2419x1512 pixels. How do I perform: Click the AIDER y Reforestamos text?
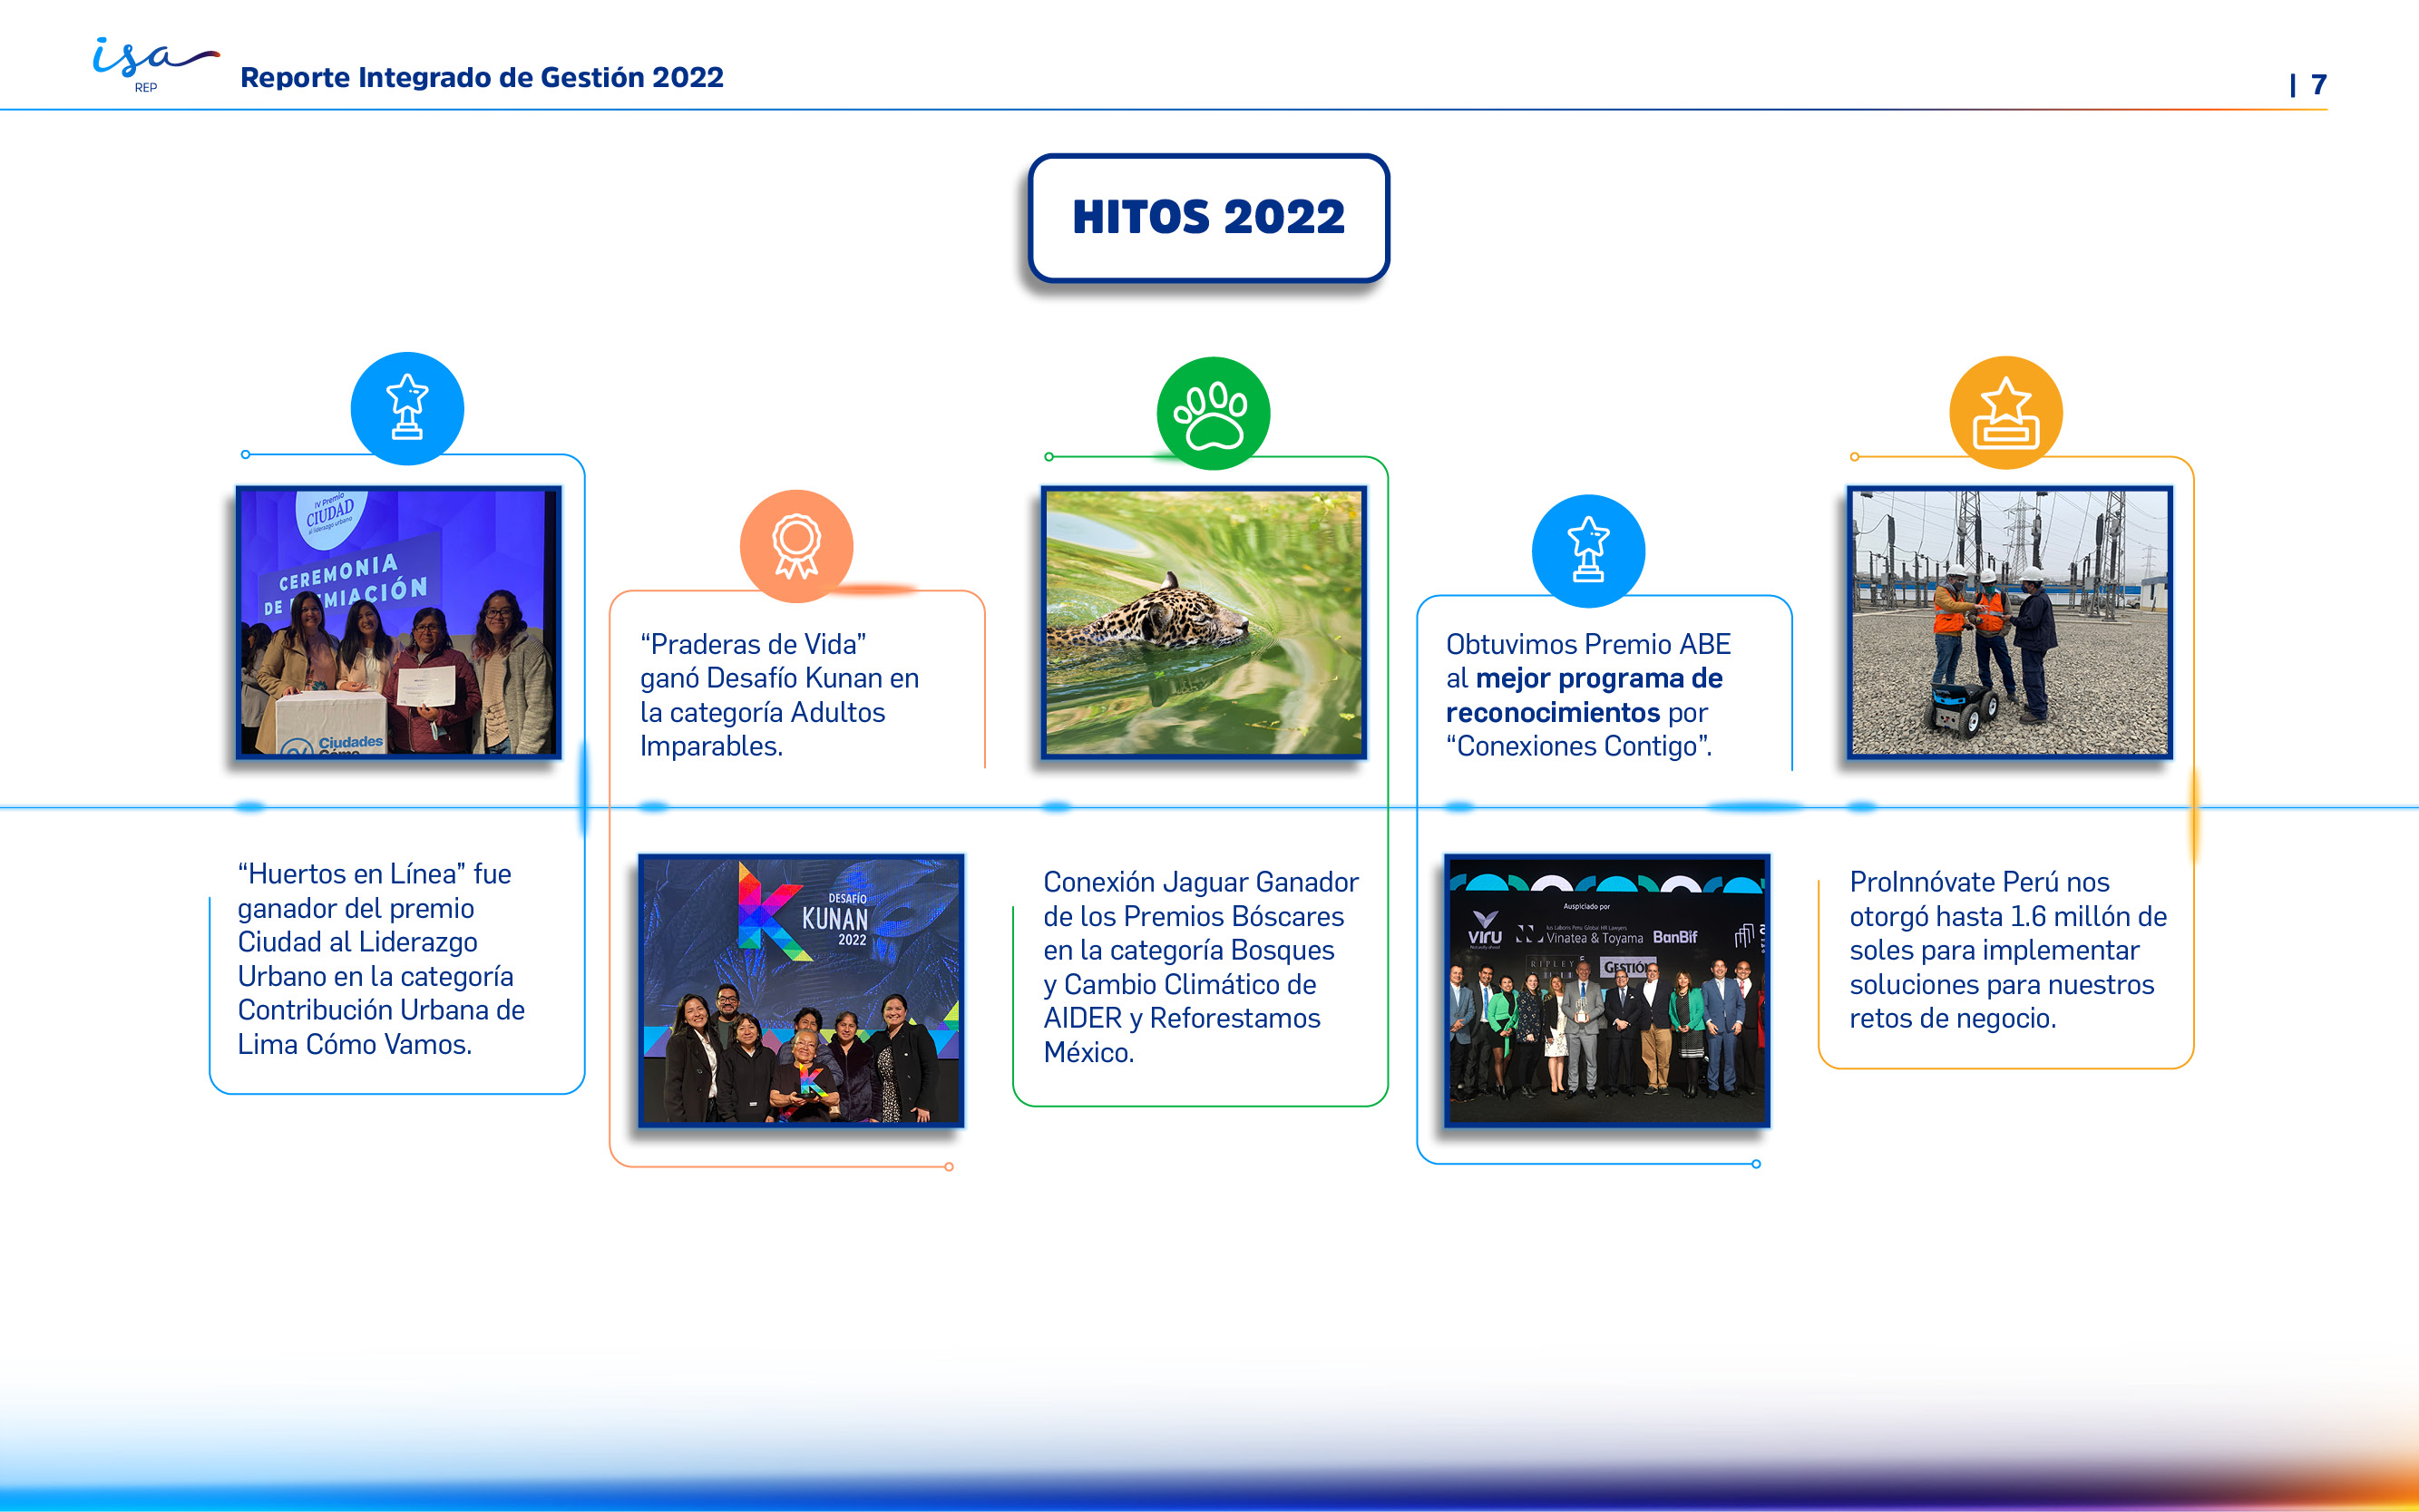pos(1182,1017)
